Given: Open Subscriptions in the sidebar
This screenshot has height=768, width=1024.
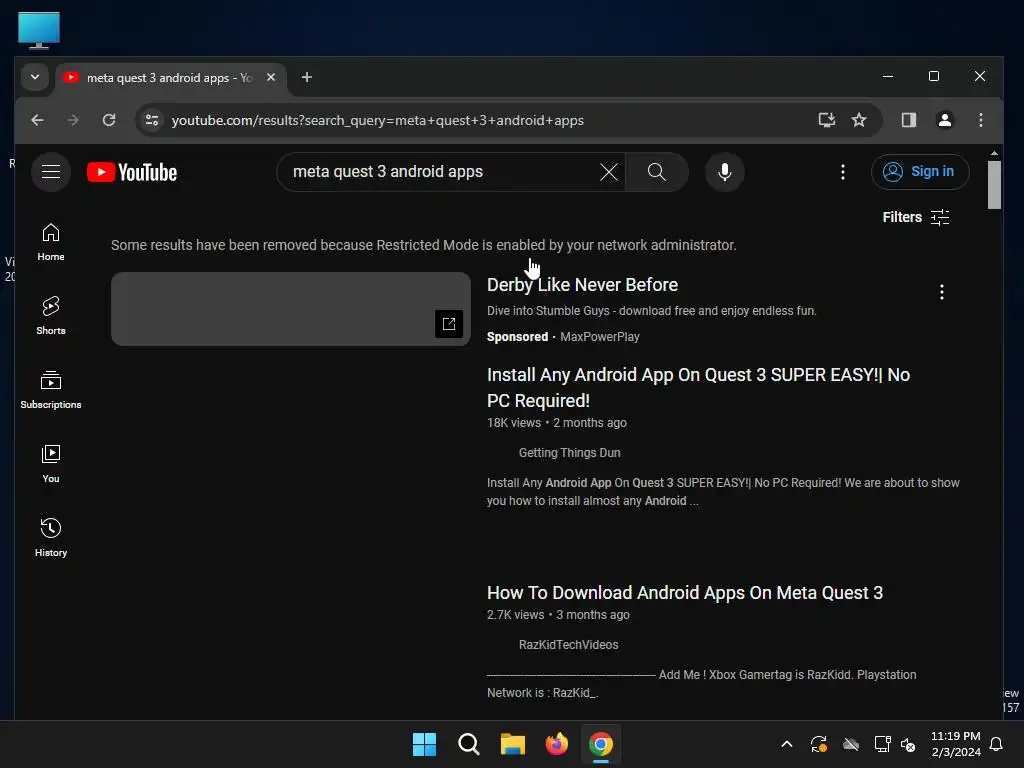Looking at the screenshot, I should [51, 391].
